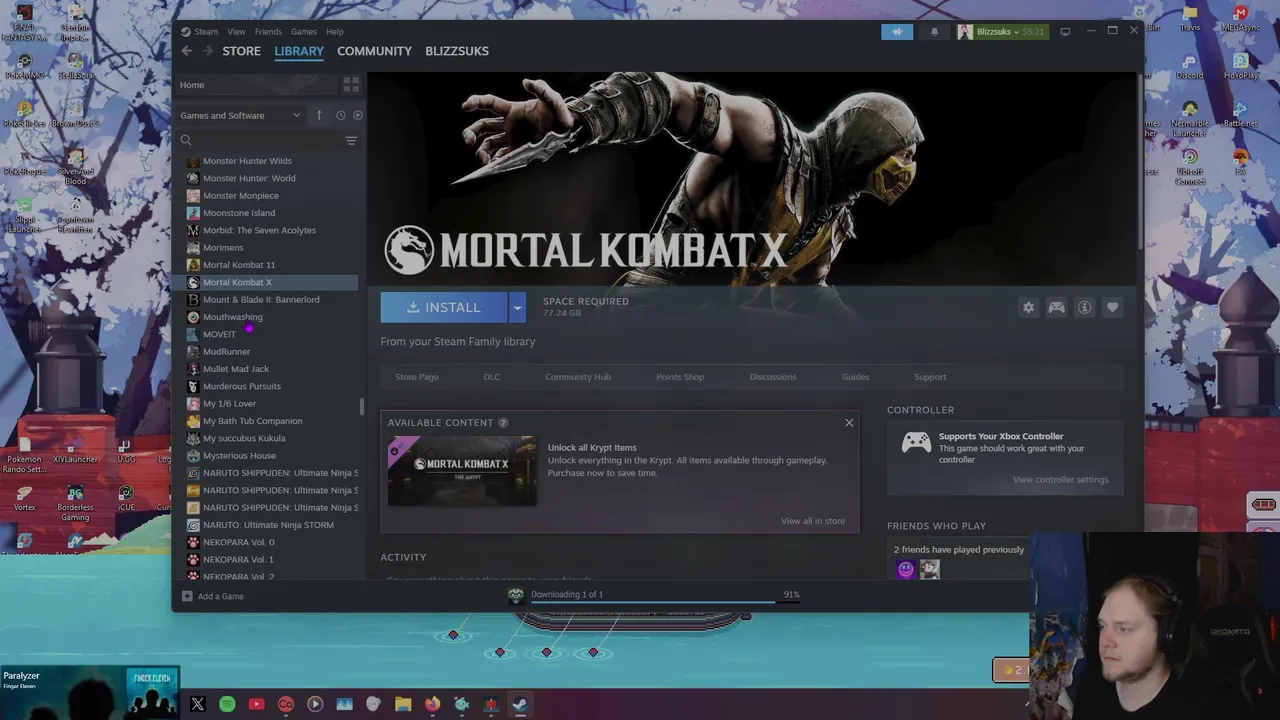Open File Explorer in the taskbar
Screen dimensions: 1280x720
pos(403,704)
